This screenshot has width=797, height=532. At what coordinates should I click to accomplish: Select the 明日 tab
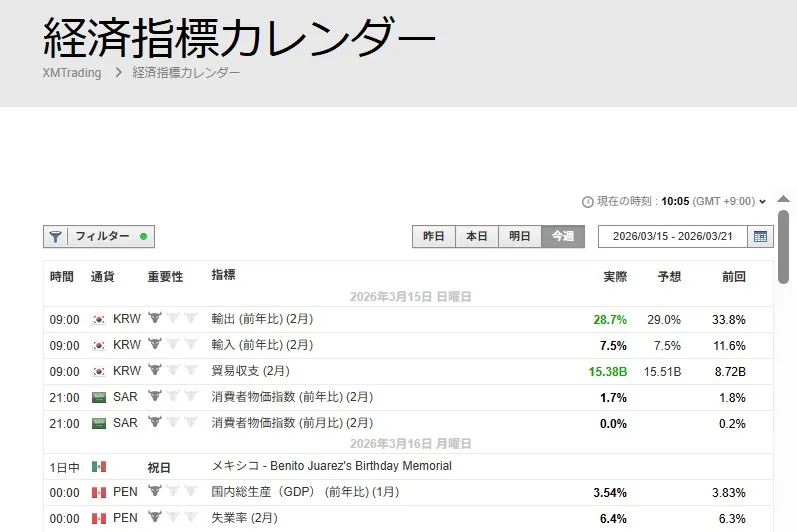click(519, 237)
